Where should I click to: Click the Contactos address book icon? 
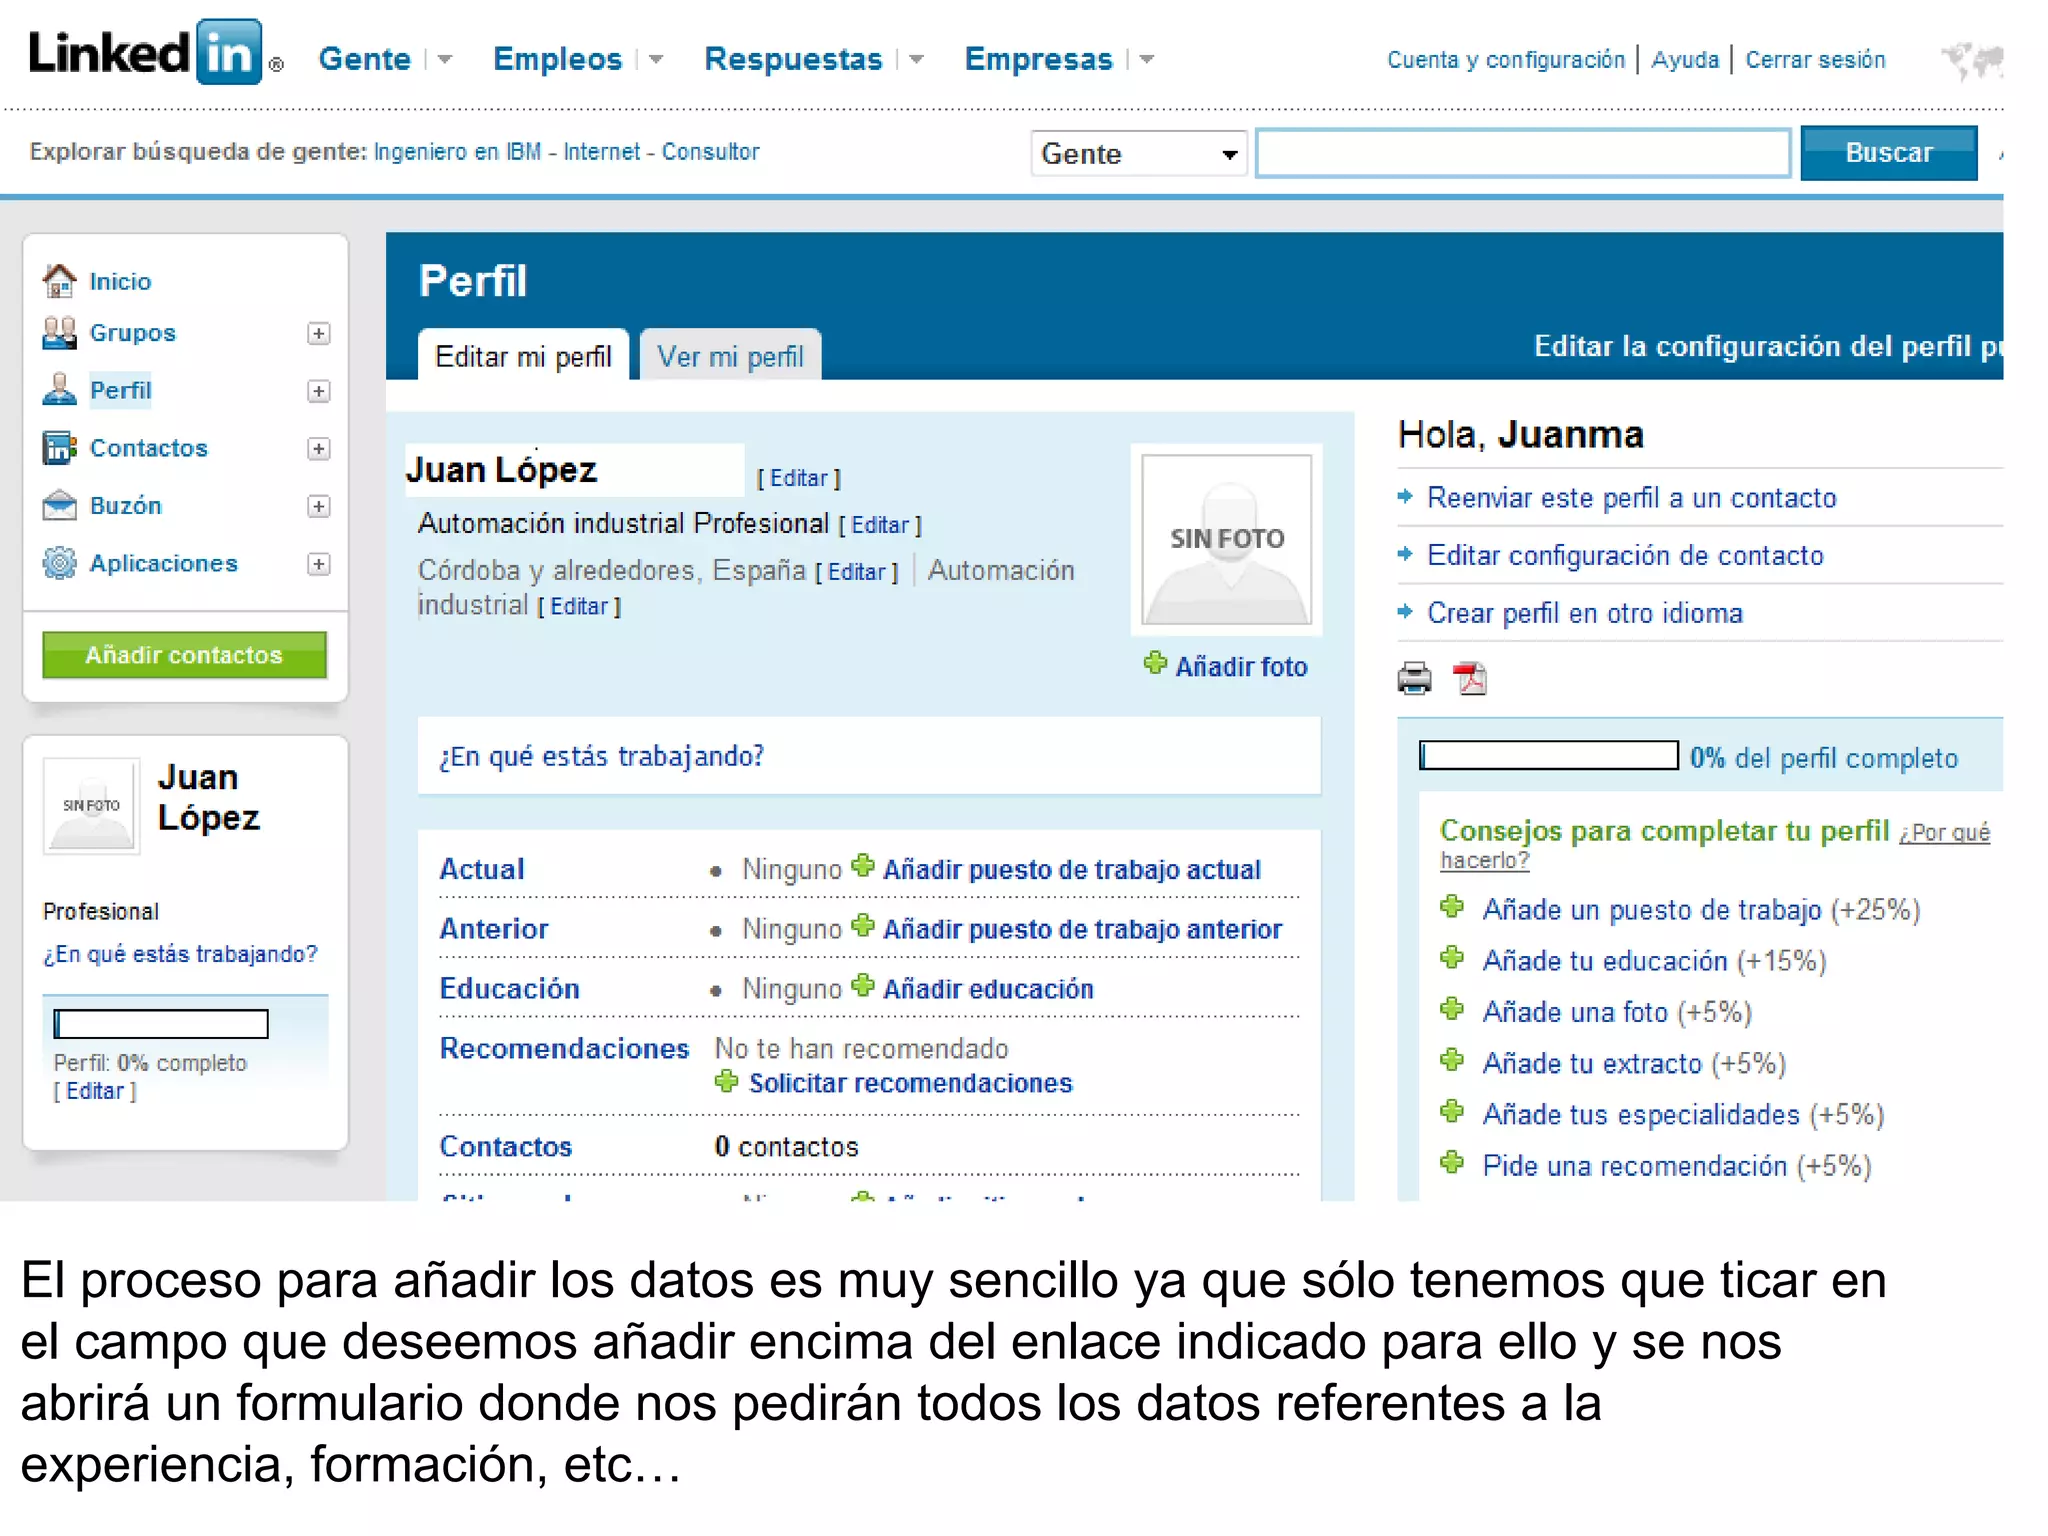[x=59, y=448]
